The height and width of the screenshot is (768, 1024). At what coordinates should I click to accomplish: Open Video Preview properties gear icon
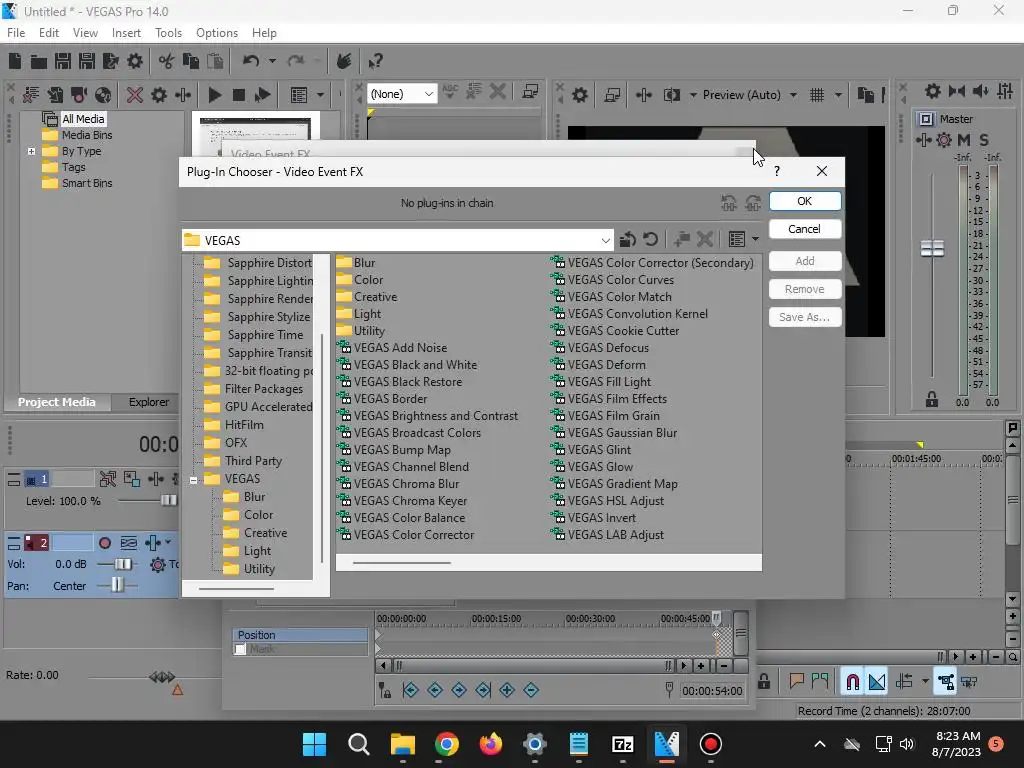pos(579,95)
